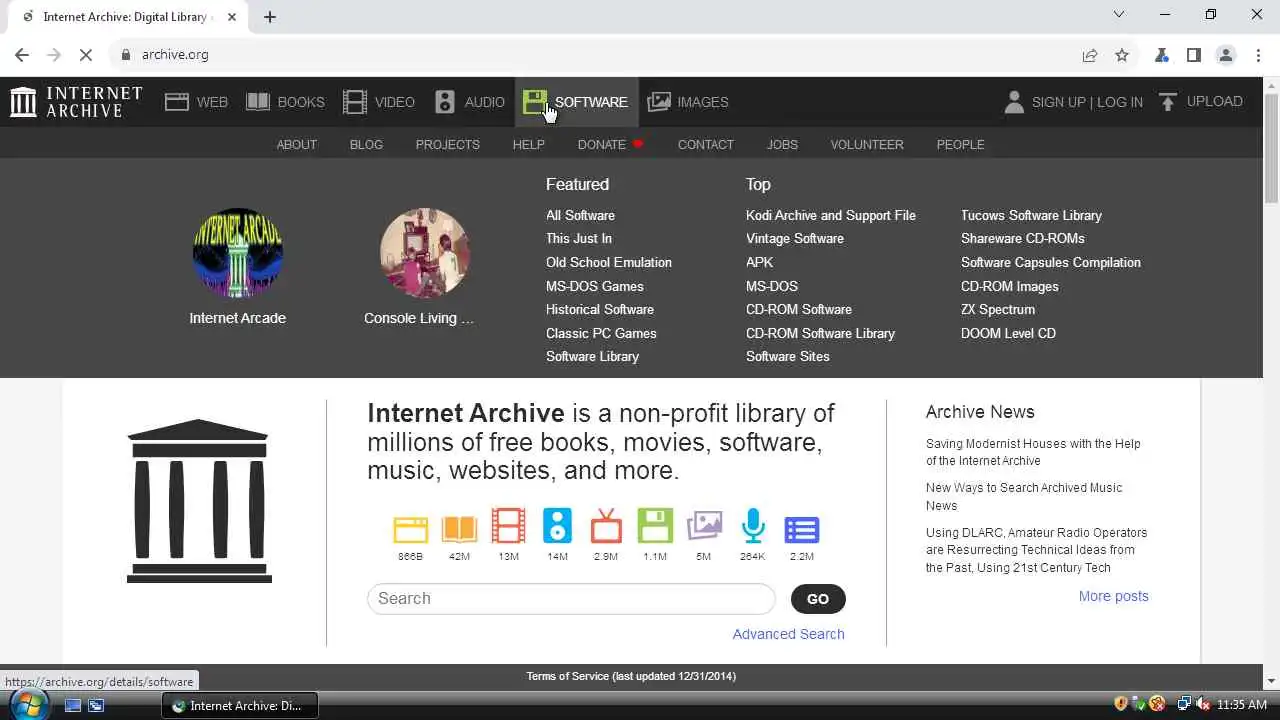Open the Books nav icon

(x=258, y=102)
